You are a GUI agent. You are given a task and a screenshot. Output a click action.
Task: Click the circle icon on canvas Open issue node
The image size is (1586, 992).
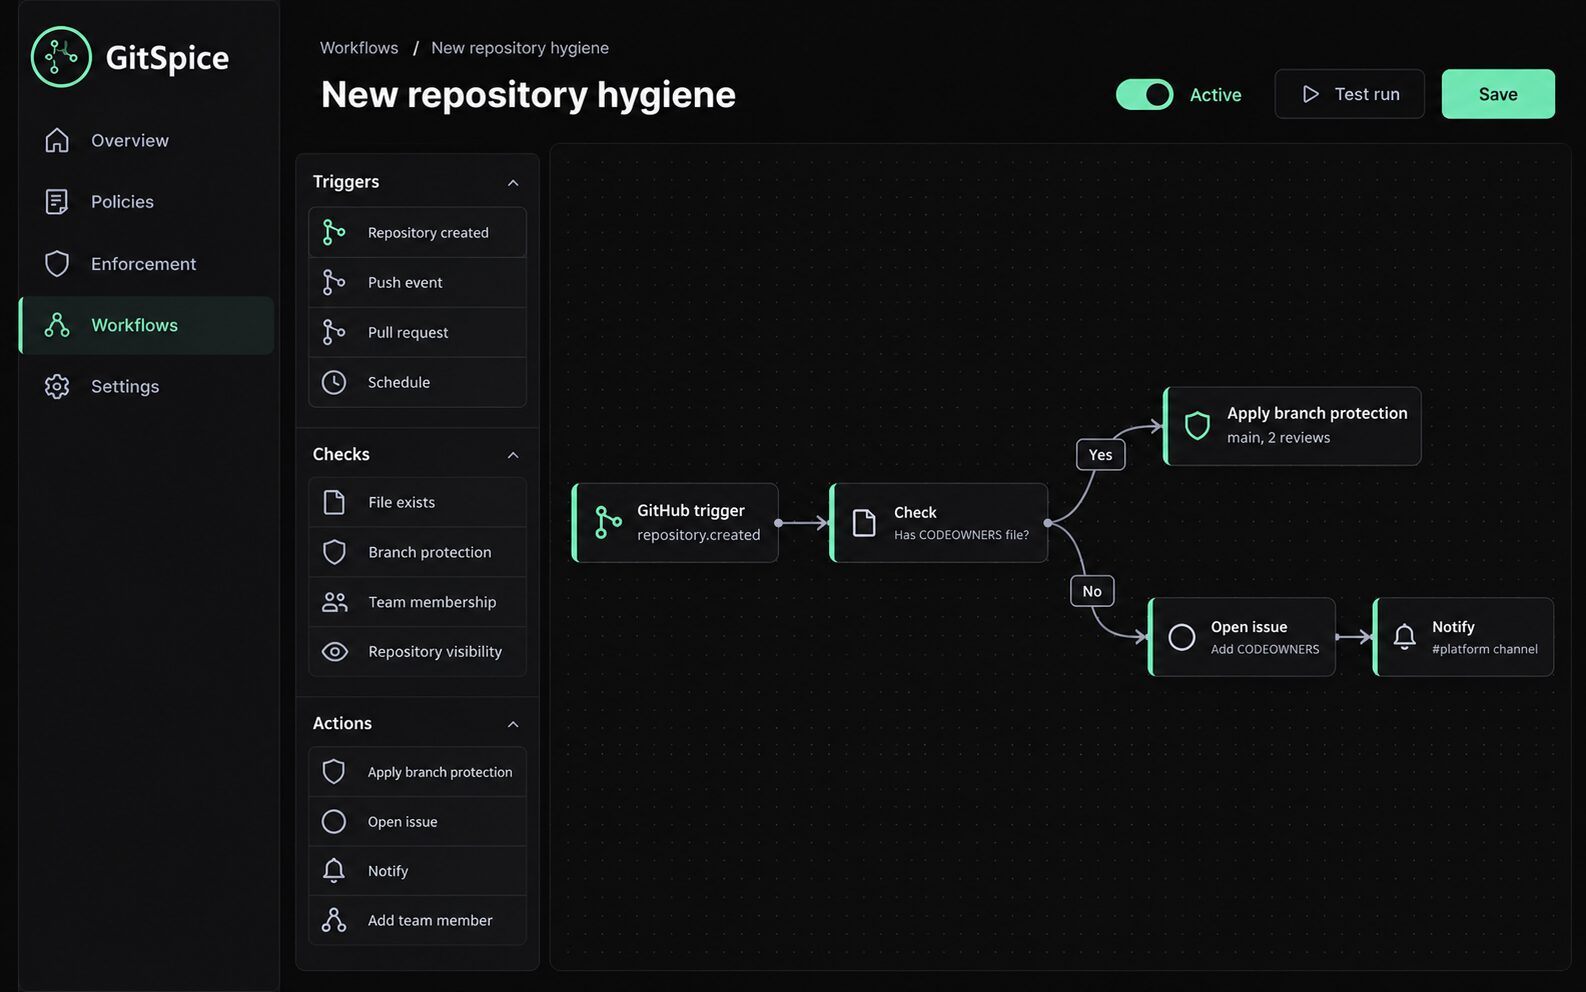pos(1182,637)
